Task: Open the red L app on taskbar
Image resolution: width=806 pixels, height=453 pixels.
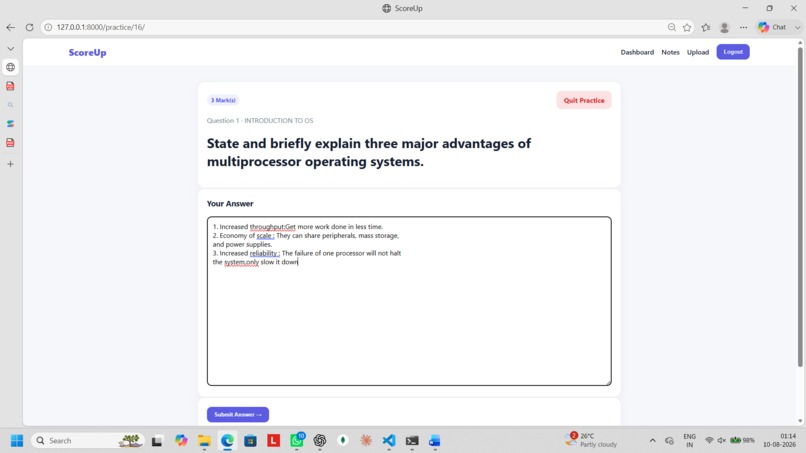Action: (273, 441)
